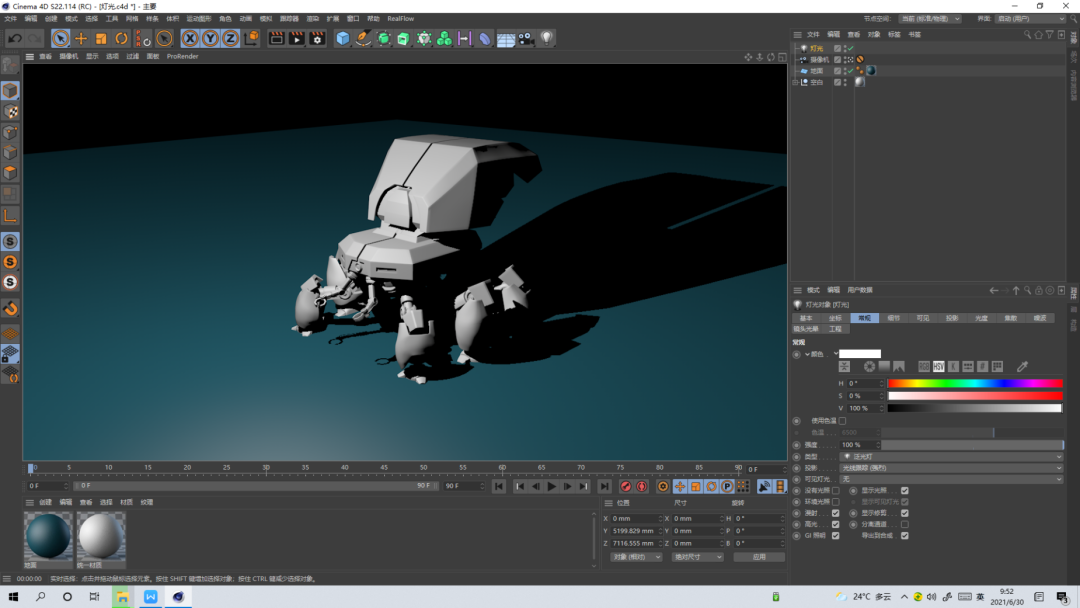Open the 投影 shadow type dropdown
The width and height of the screenshot is (1080, 608).
952,468
